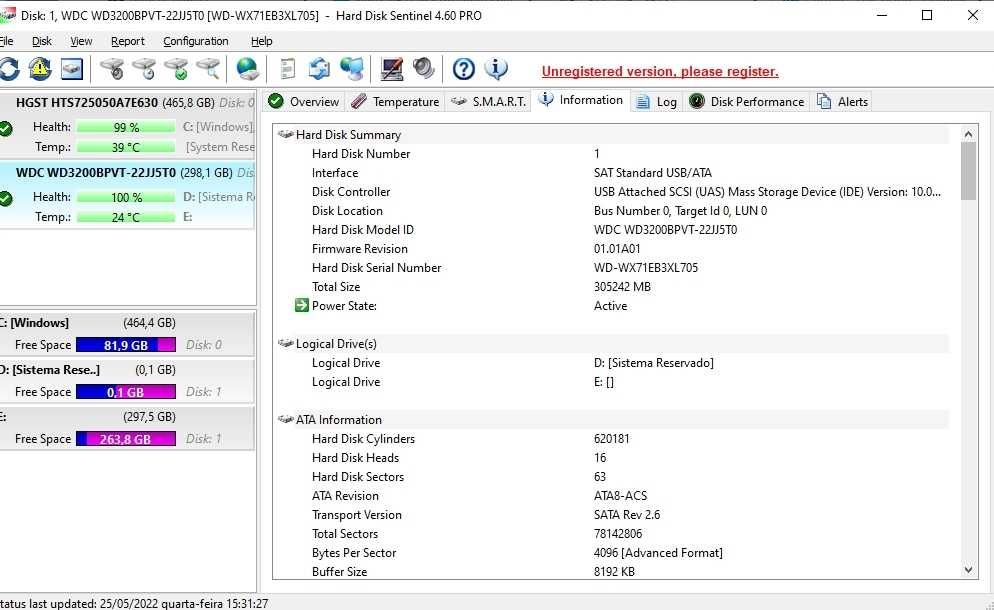Screen dimensions: 994x610
Task: Open the Report menu
Action: pos(127,41)
